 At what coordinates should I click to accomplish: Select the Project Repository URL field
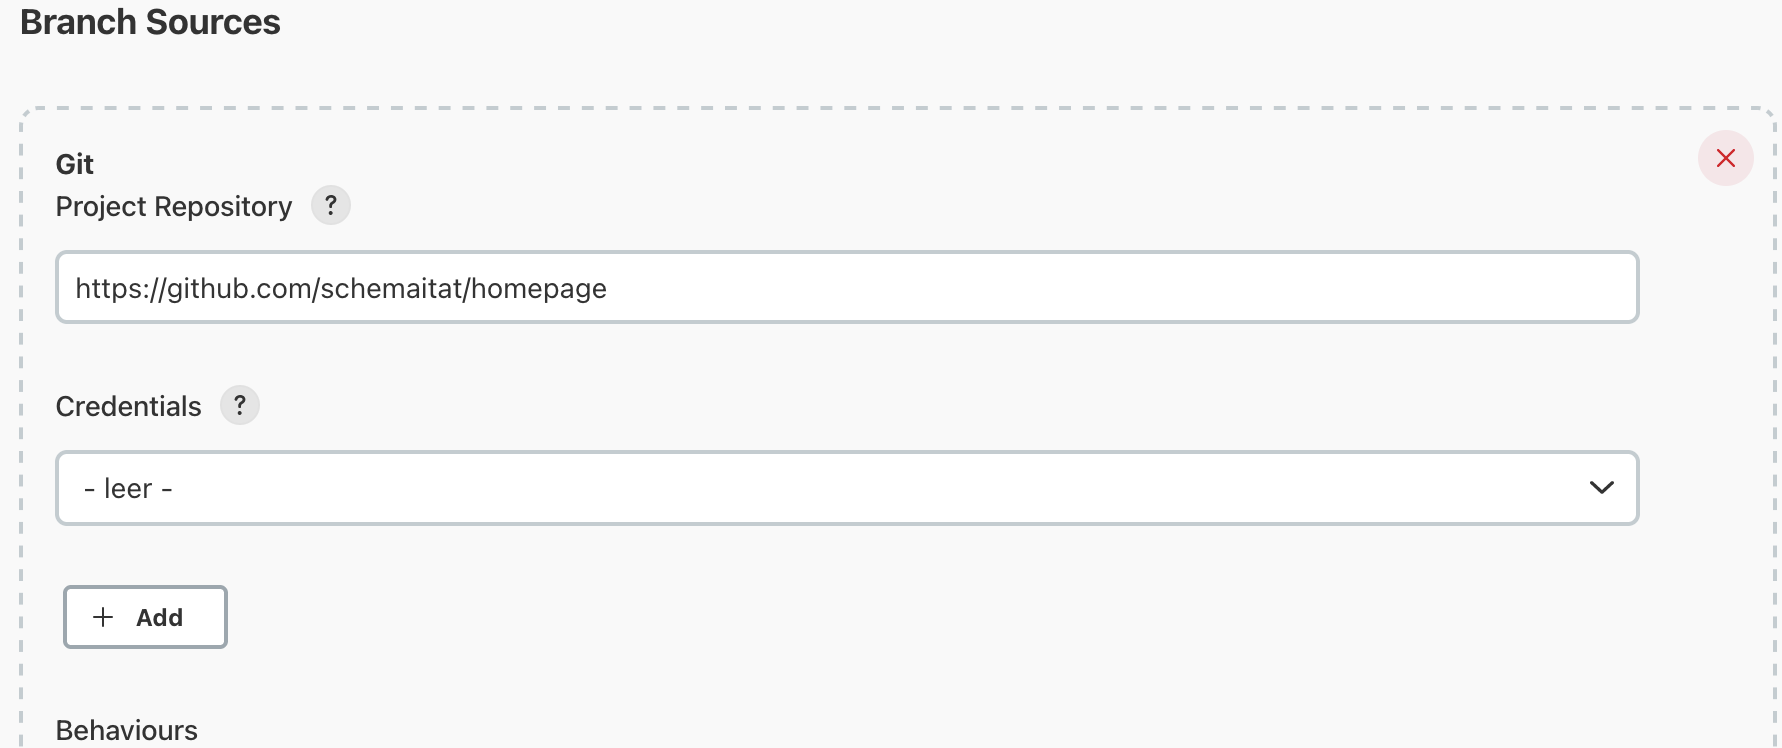point(848,287)
